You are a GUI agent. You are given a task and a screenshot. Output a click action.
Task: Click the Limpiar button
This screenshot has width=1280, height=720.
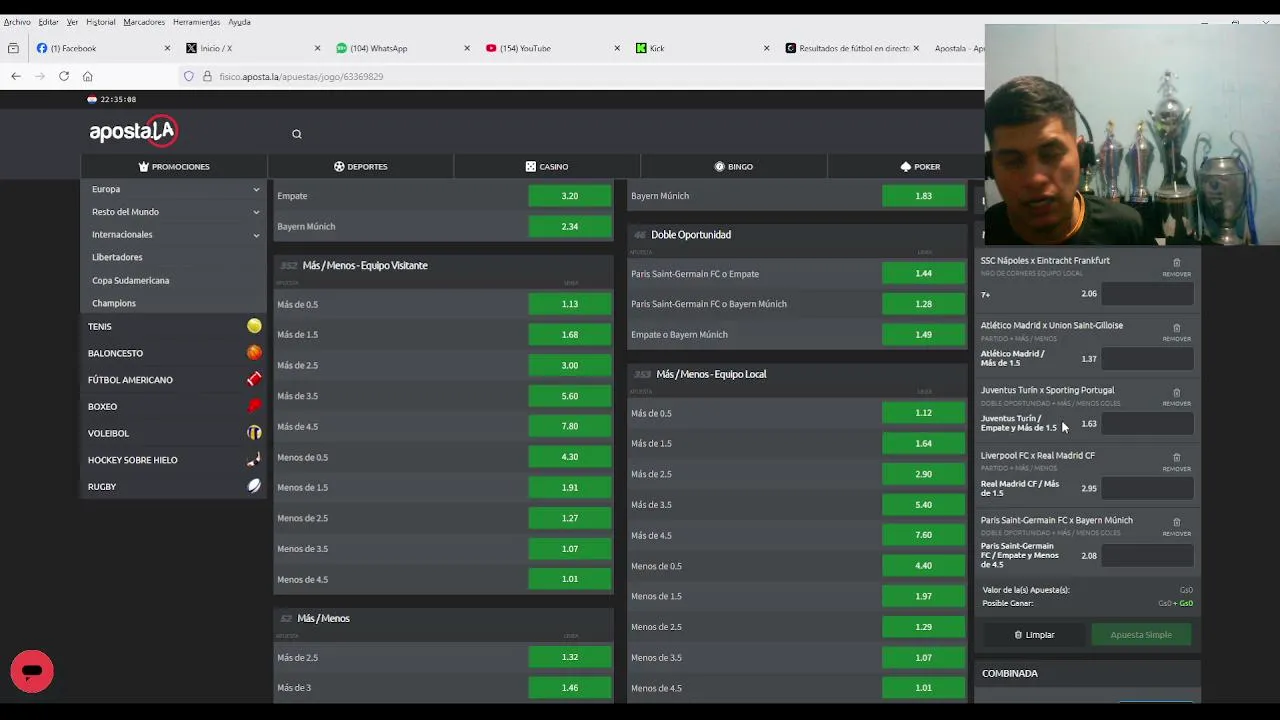pos(1034,635)
